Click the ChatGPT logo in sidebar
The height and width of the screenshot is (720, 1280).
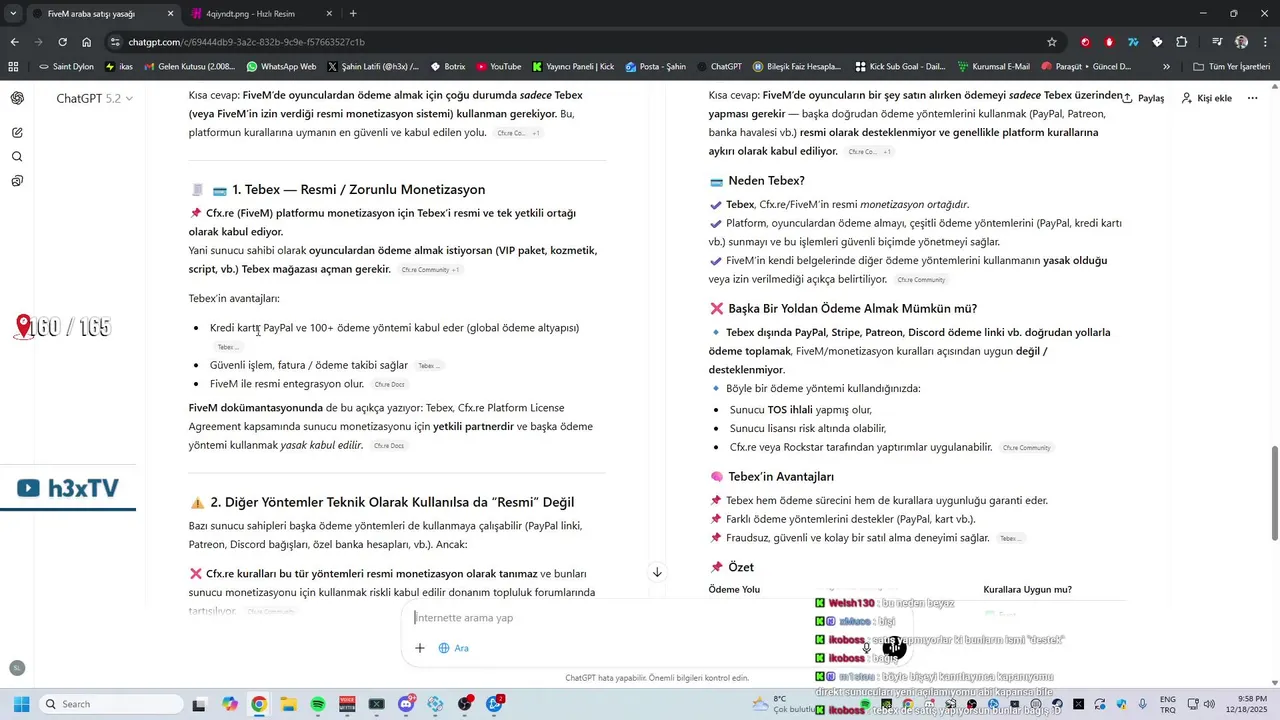click(x=17, y=98)
